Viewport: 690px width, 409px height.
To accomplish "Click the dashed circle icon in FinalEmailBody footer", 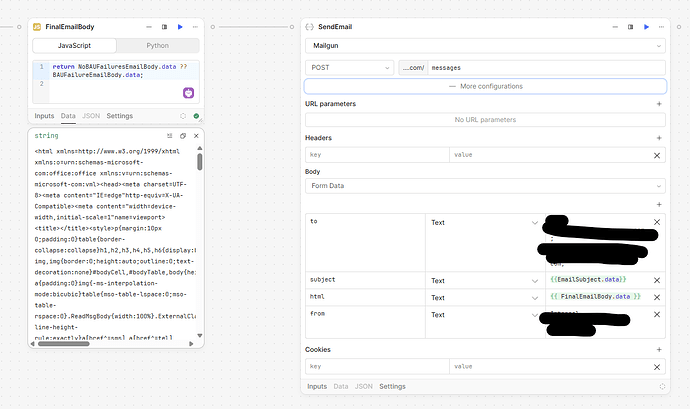I will coord(183,116).
